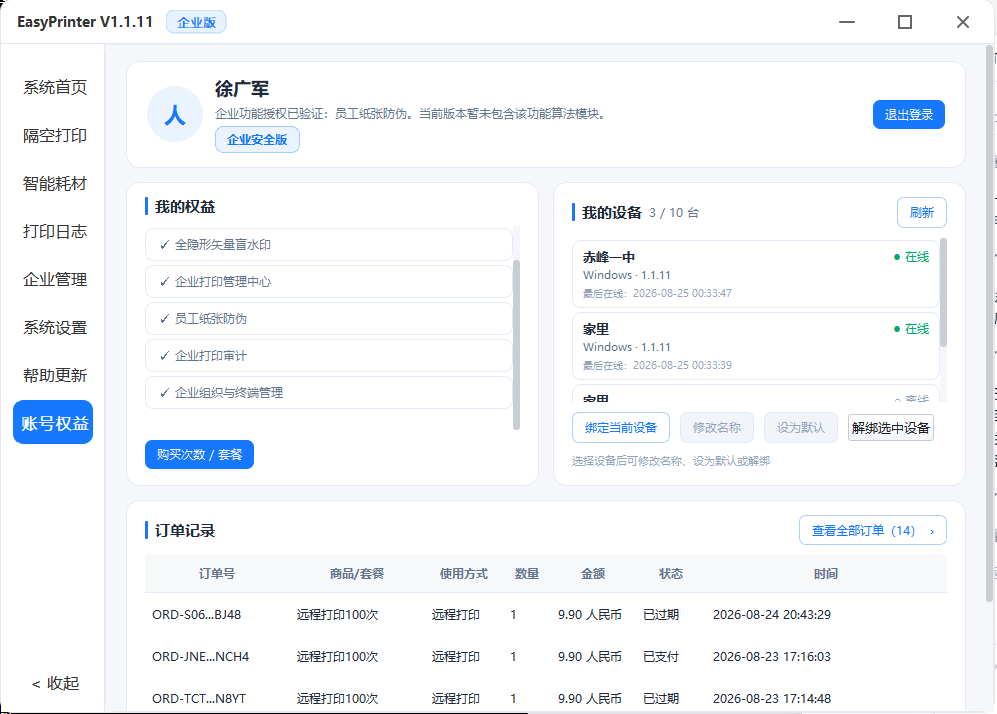Click 购买次数 / 套餐 button
997x714 pixels.
coord(199,455)
